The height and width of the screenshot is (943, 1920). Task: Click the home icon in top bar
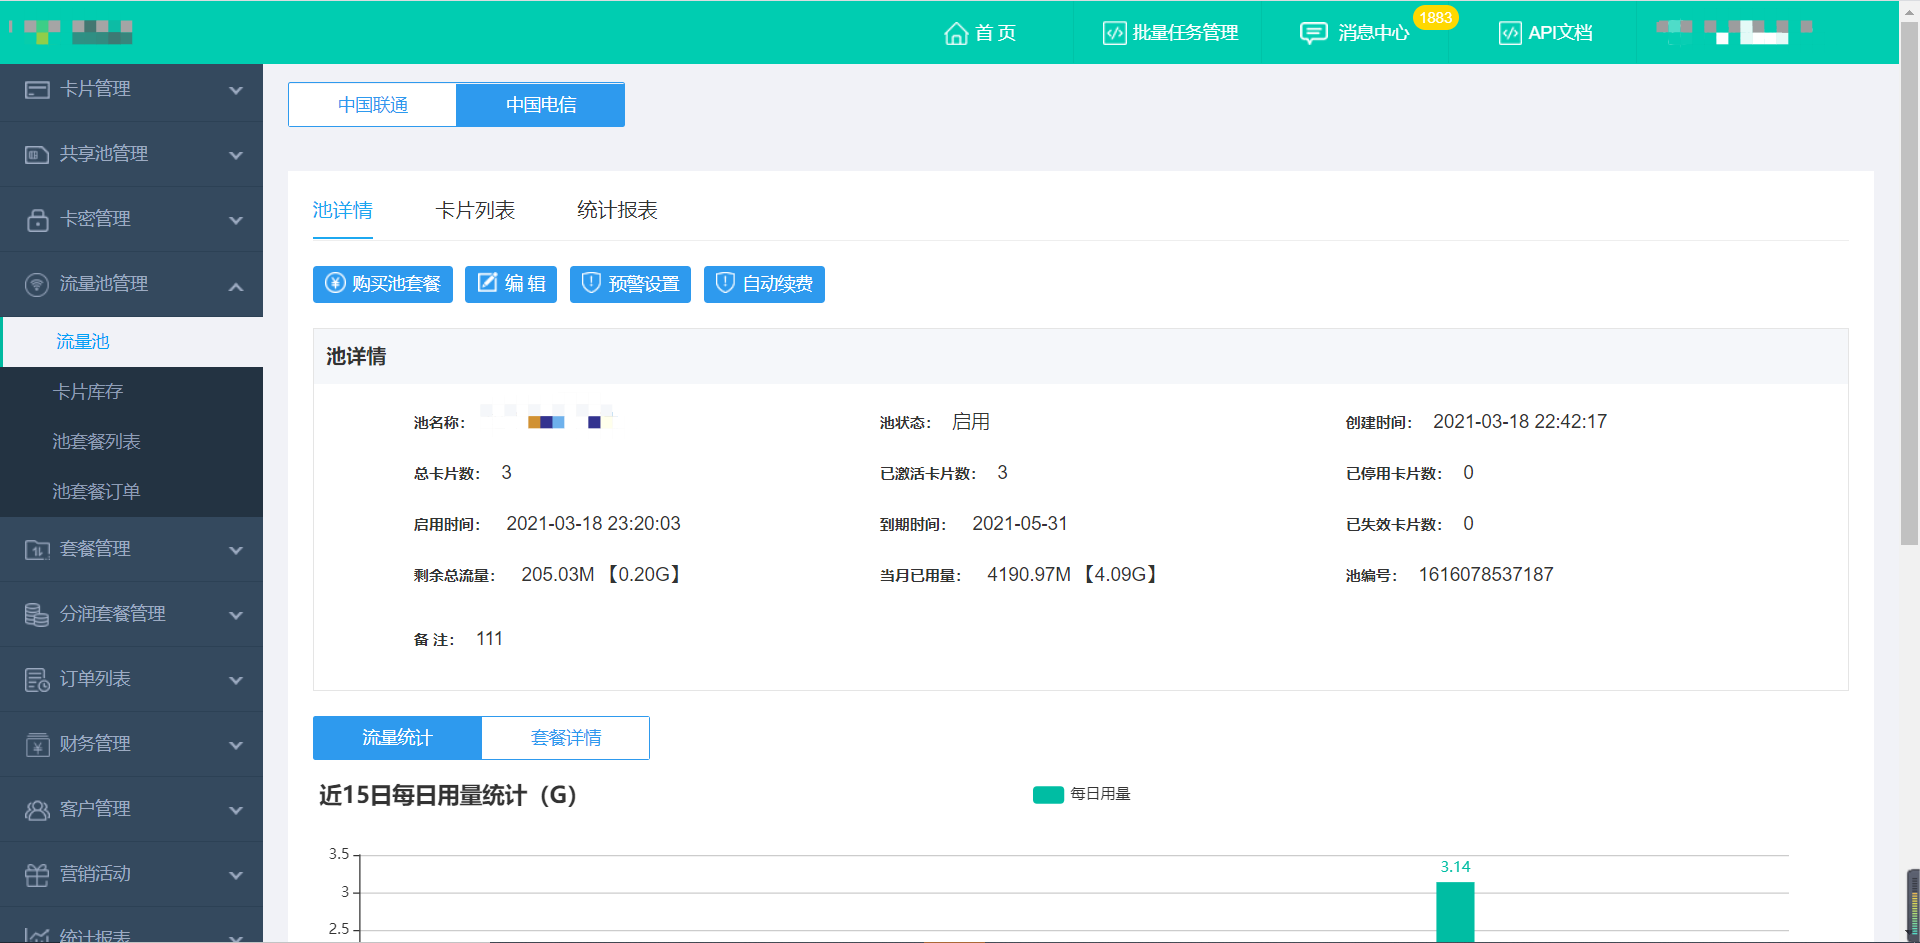click(956, 33)
